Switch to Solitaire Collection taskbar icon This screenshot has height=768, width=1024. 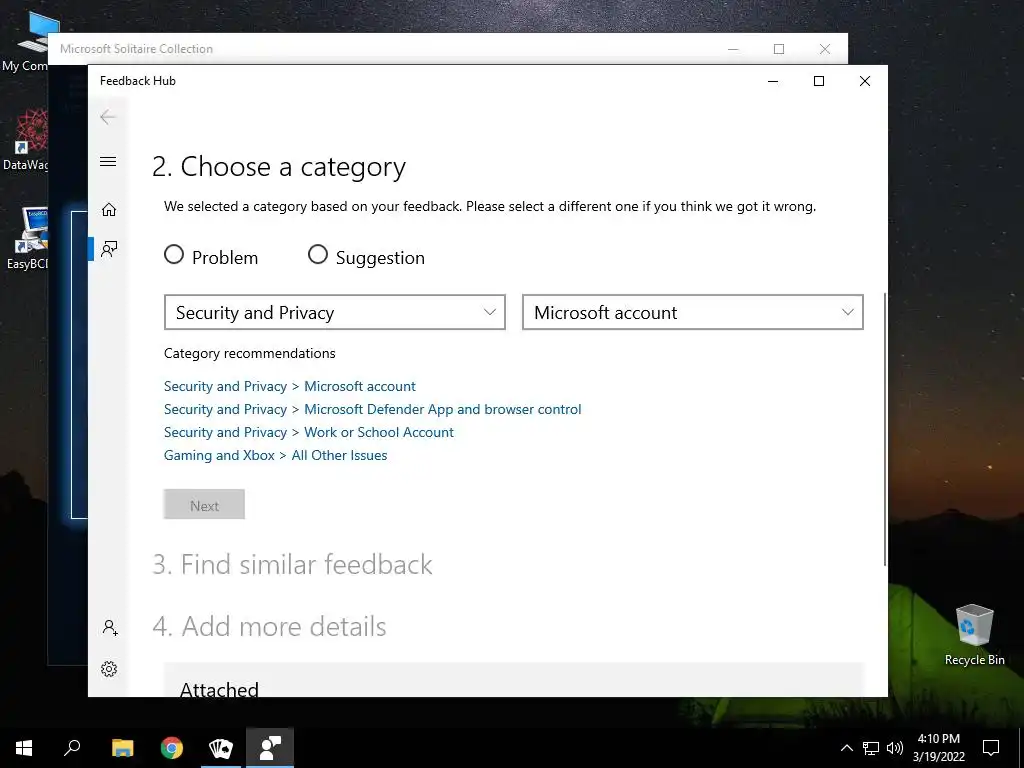(221, 748)
